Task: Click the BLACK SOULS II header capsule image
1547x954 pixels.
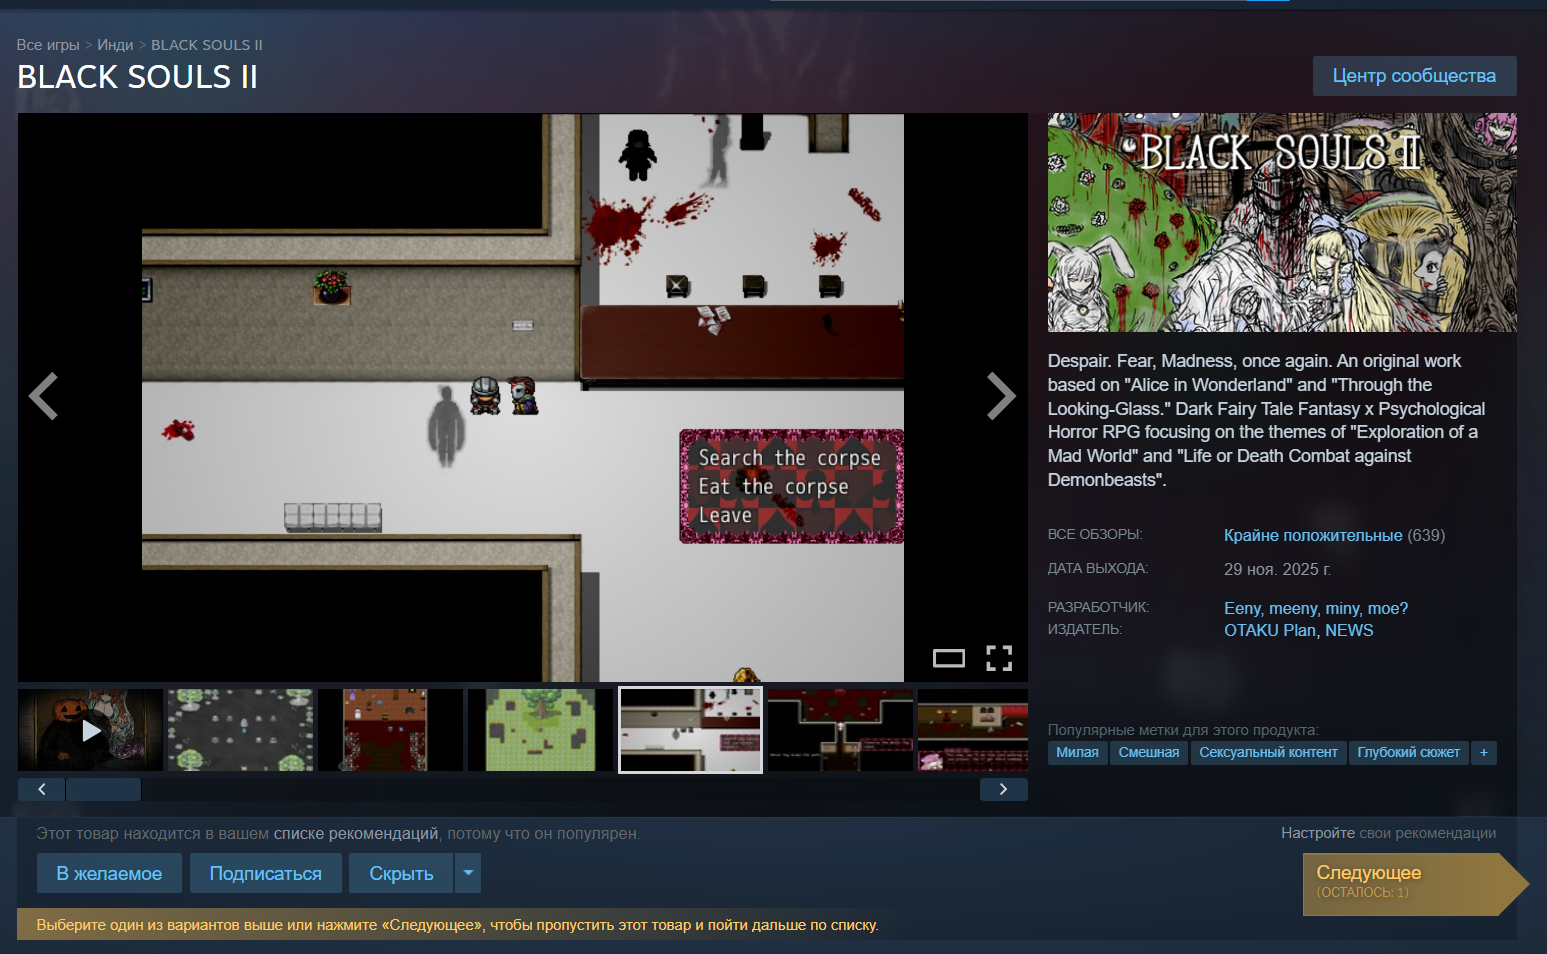Action: [1282, 222]
